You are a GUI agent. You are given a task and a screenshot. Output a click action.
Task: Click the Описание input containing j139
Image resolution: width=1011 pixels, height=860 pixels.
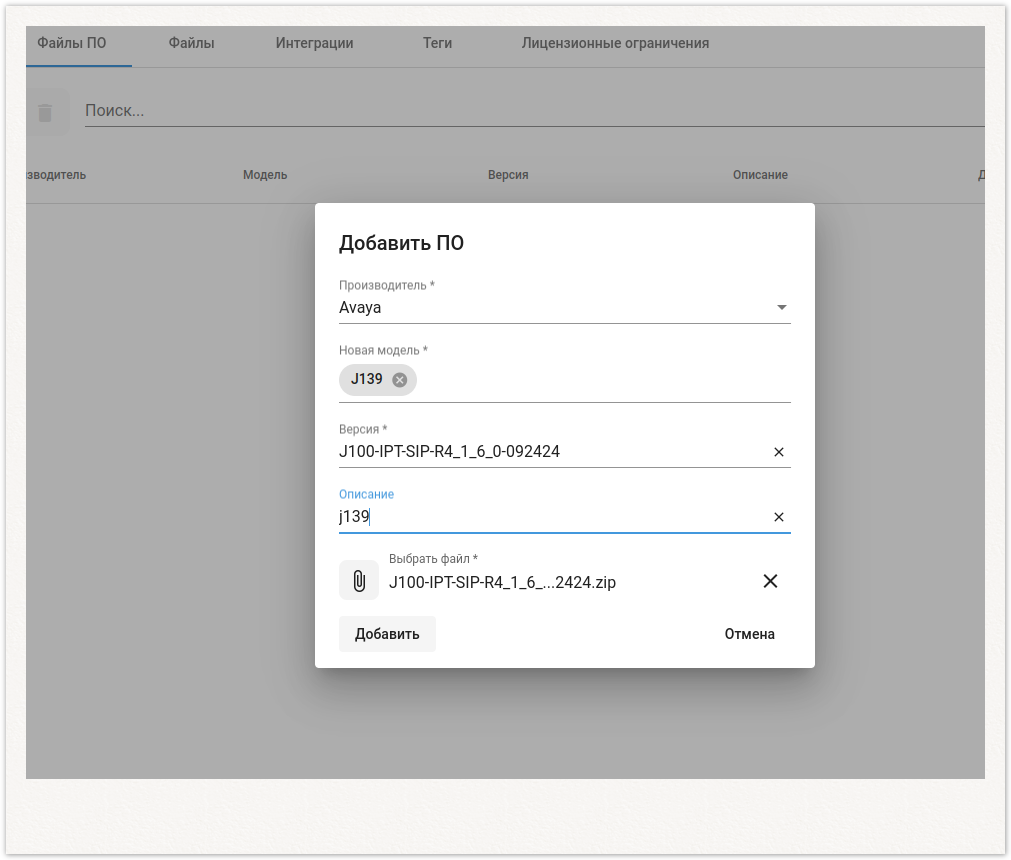(x=550, y=517)
